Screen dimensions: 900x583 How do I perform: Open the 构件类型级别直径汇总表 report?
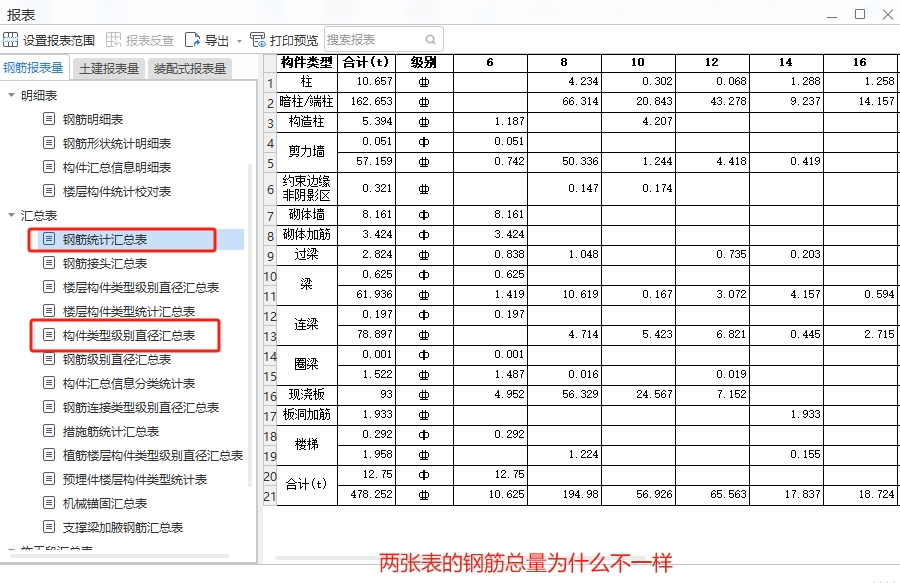[129, 336]
